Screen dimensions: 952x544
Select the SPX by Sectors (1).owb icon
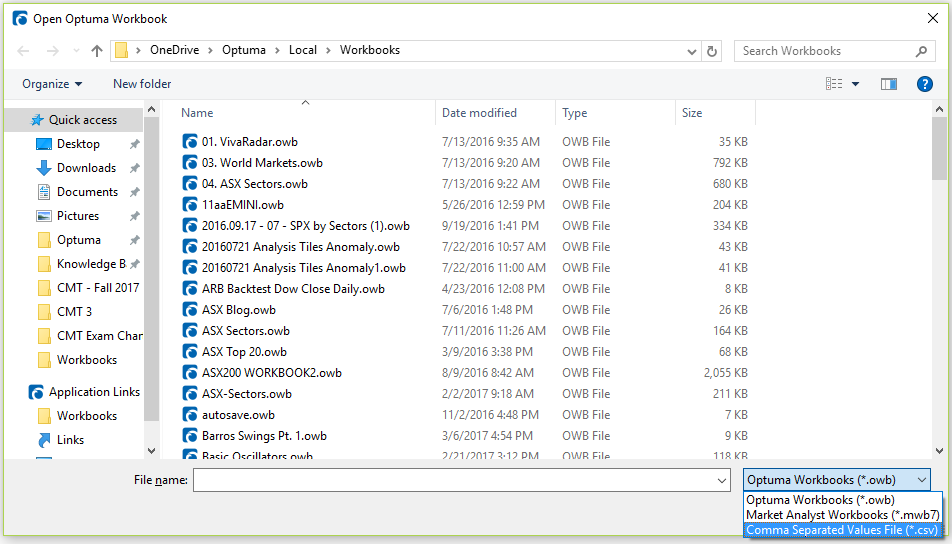coord(190,226)
